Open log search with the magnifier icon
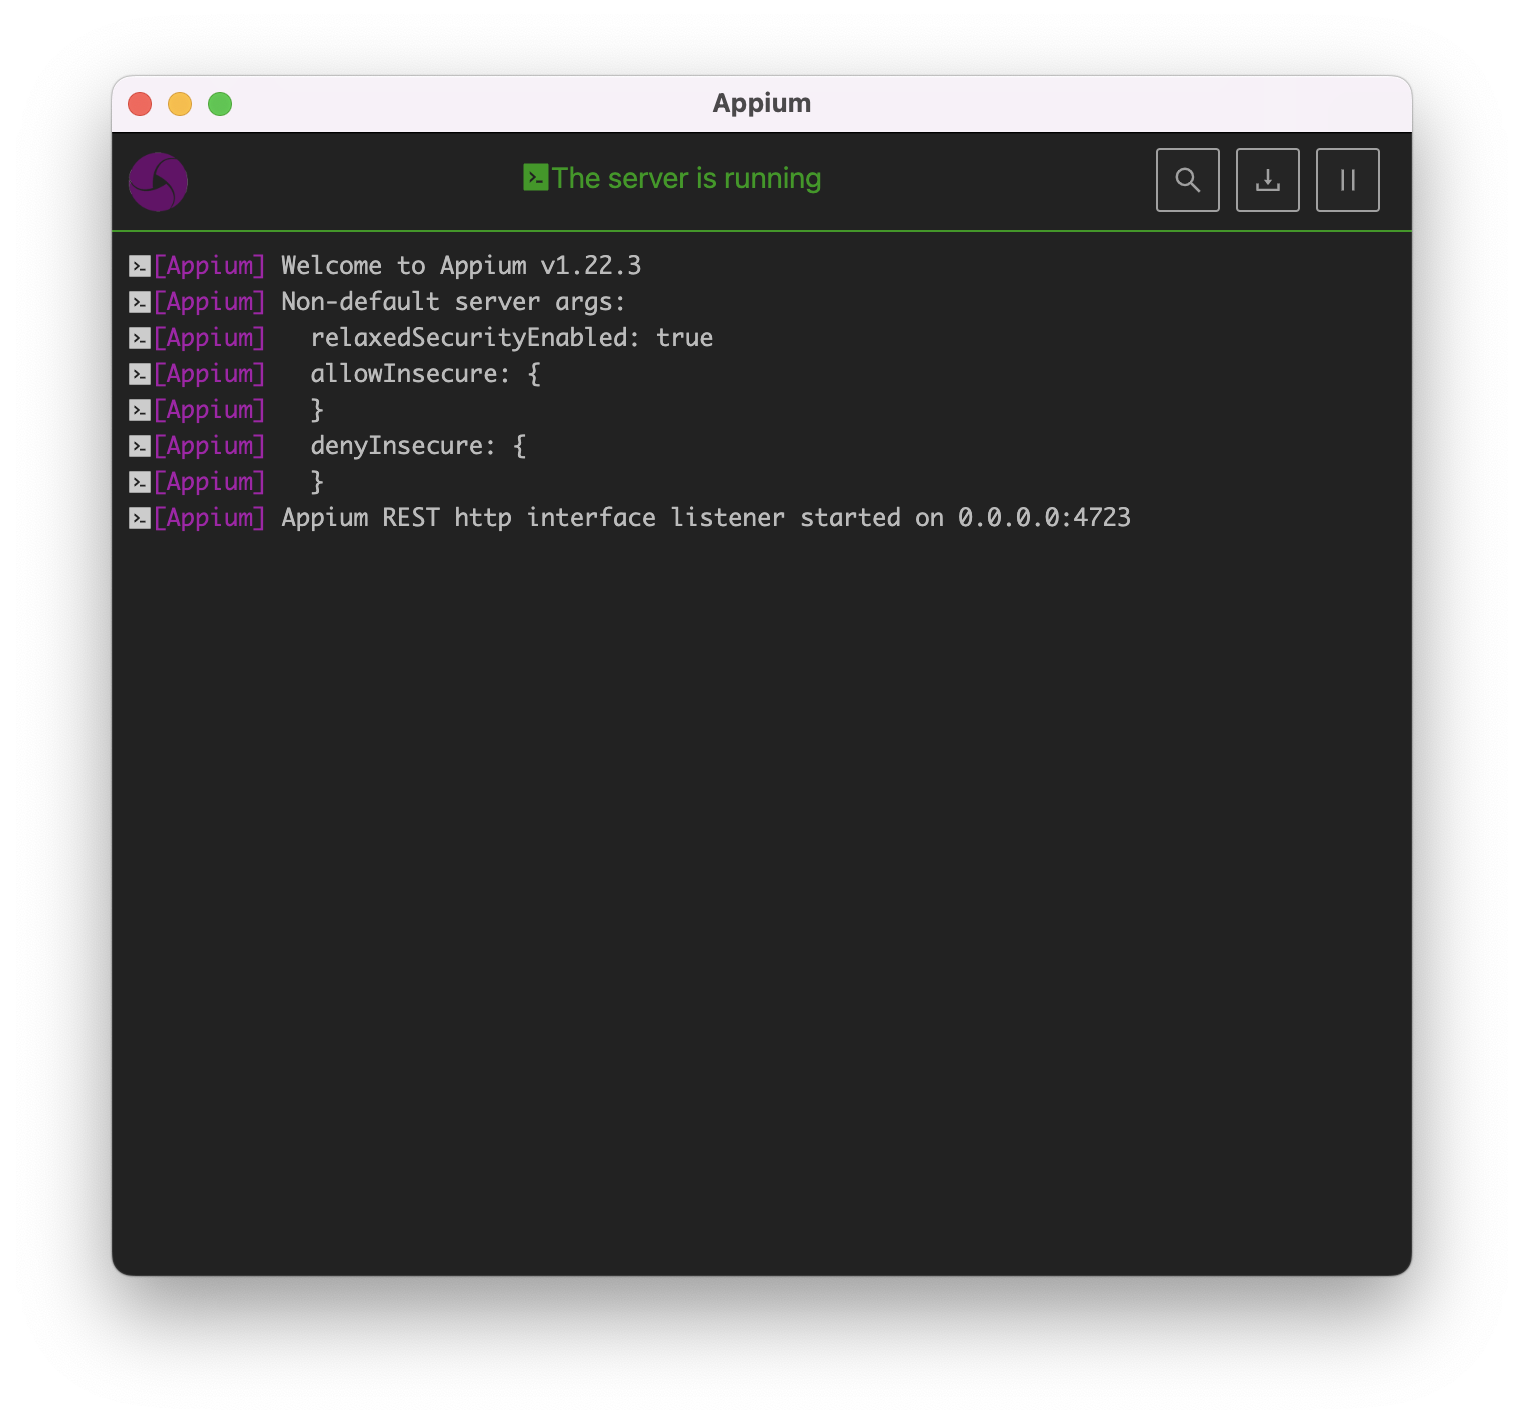This screenshot has height=1424, width=1524. pyautogui.click(x=1188, y=180)
